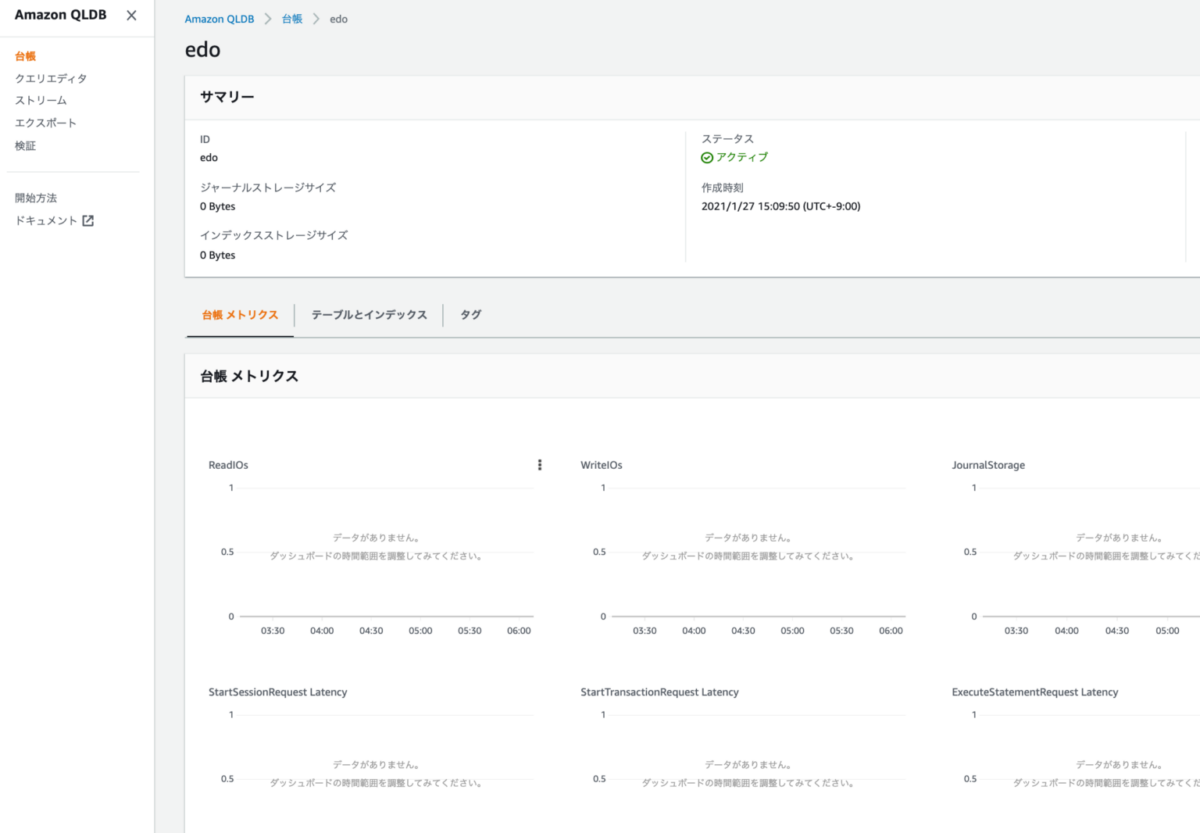This screenshot has width=1200, height=833.
Task: Switch to the タグ tab
Action: tap(470, 315)
